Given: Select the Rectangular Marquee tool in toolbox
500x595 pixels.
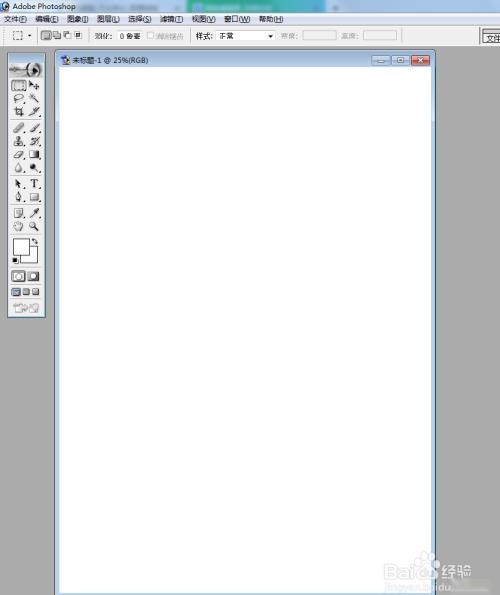Looking at the screenshot, I should [19, 85].
